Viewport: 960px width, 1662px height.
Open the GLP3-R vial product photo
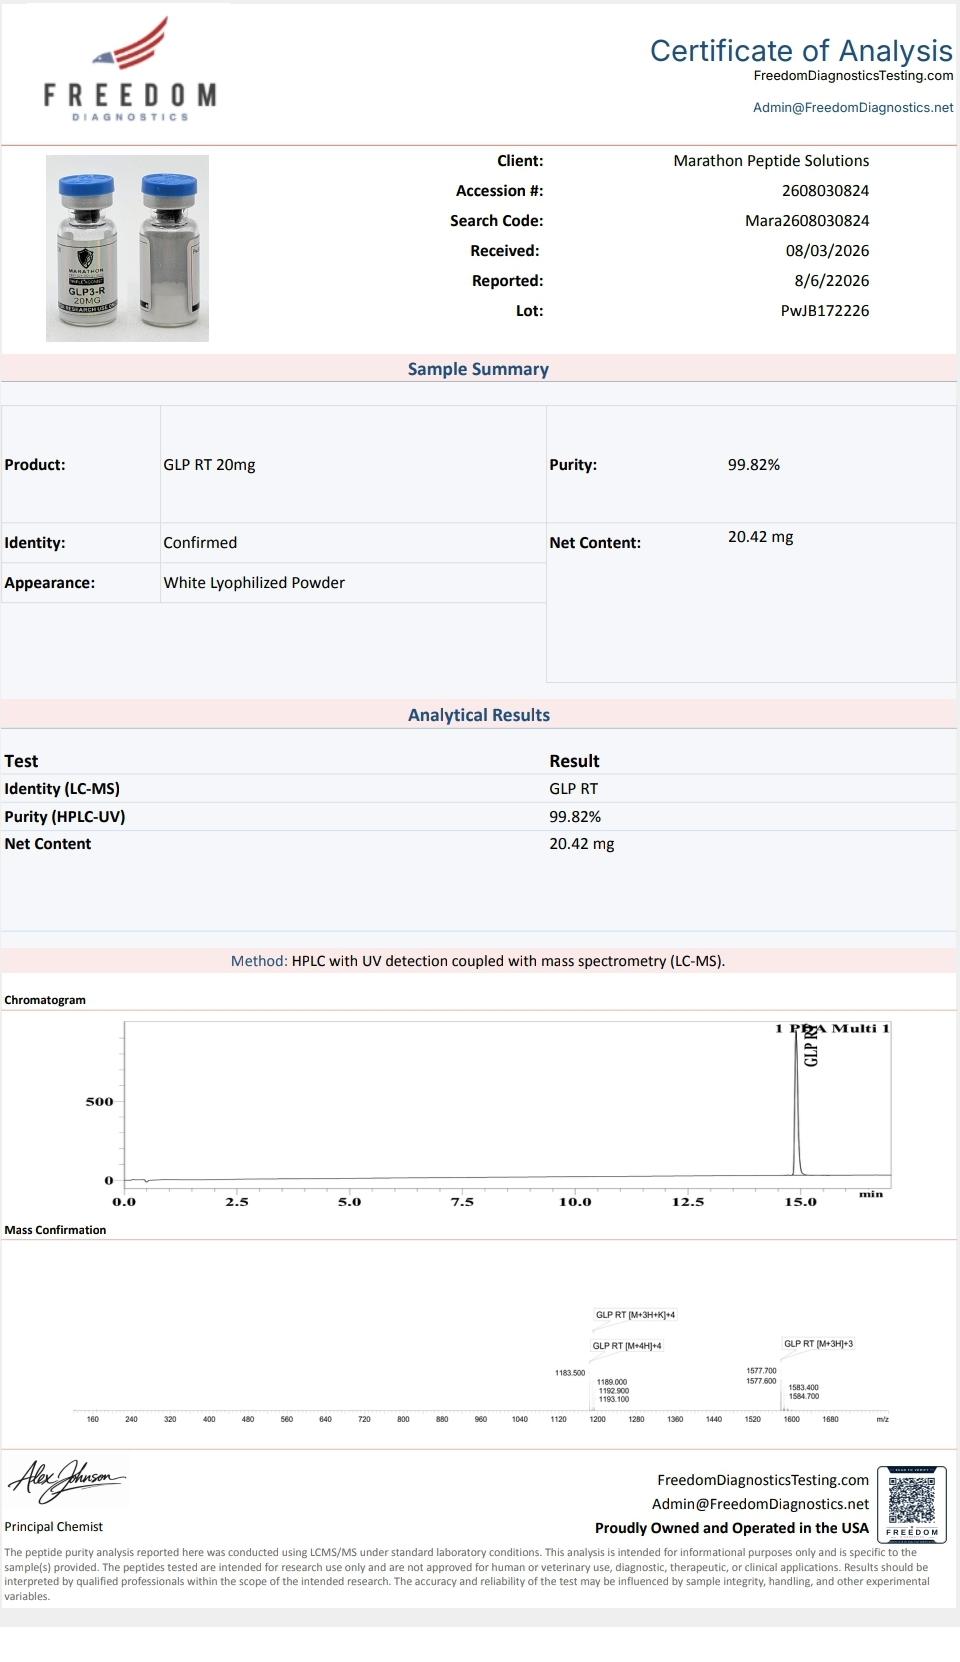(x=127, y=248)
